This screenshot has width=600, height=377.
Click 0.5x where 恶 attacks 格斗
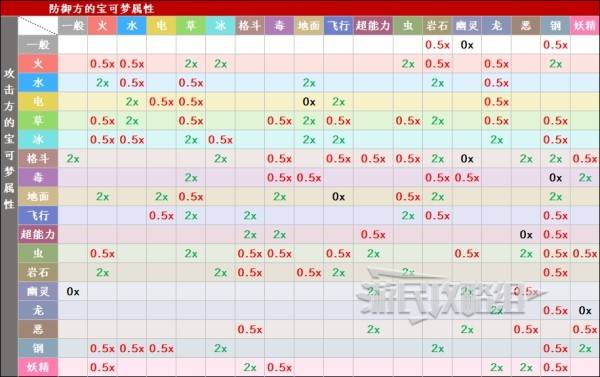[250, 330]
